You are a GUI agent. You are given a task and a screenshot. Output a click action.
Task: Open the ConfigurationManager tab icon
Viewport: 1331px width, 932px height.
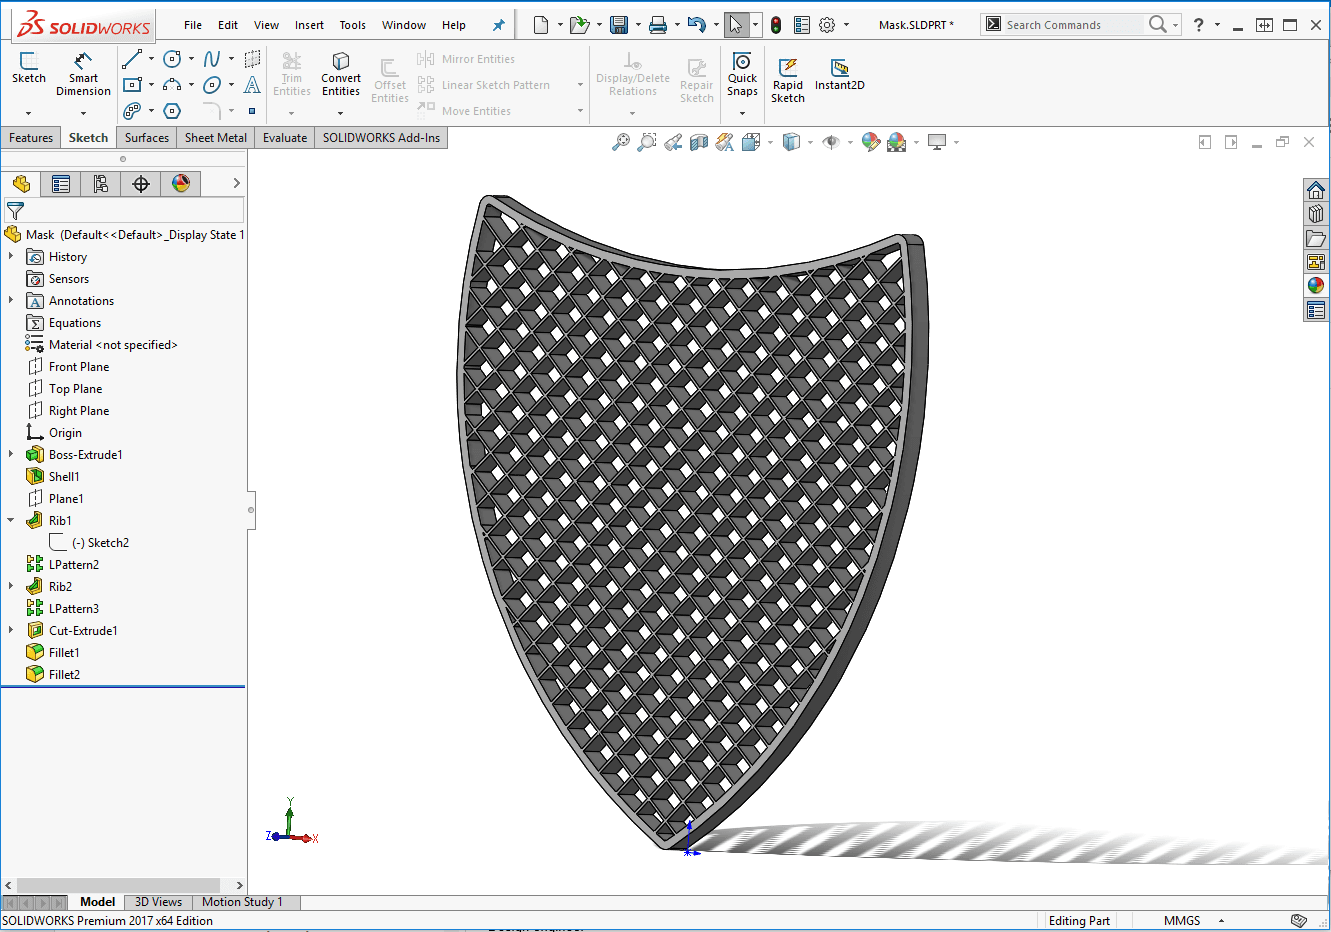point(101,184)
